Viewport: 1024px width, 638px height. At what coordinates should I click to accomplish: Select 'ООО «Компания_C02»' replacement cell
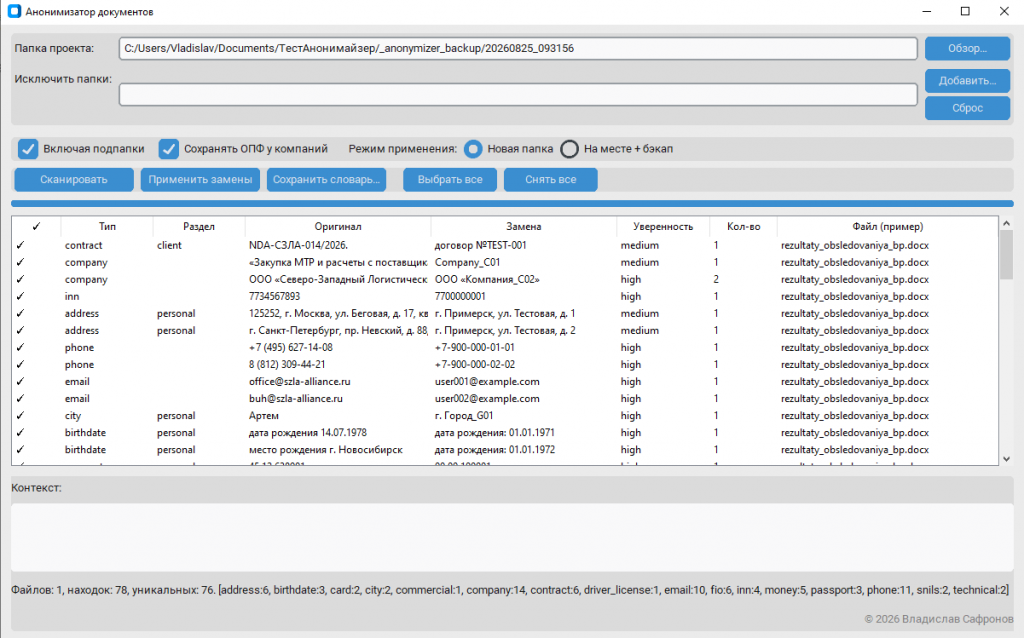click(524, 279)
